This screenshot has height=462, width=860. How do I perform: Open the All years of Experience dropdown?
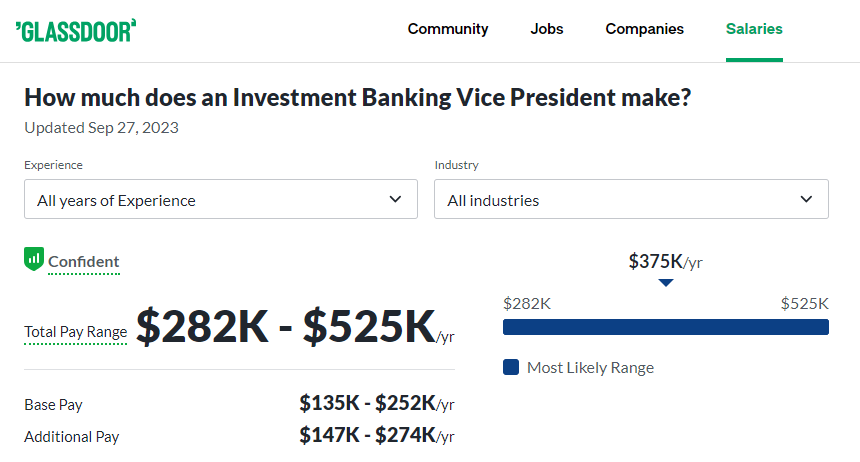[x=221, y=199]
